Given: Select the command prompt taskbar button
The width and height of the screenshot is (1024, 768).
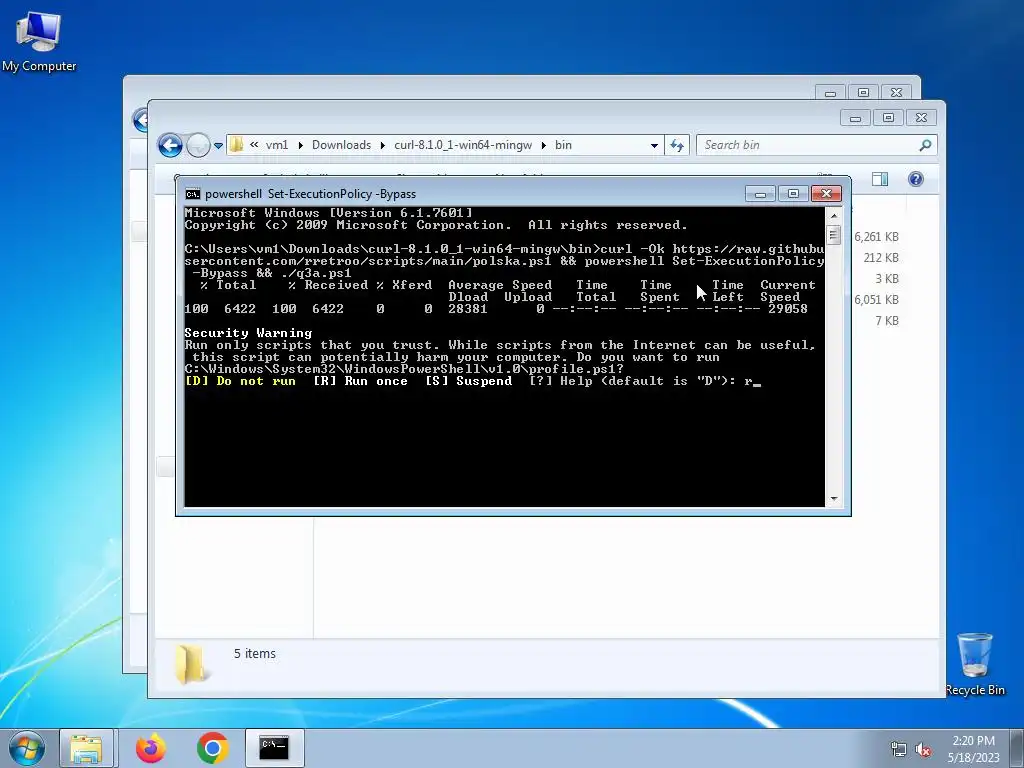Looking at the screenshot, I should click(274, 748).
